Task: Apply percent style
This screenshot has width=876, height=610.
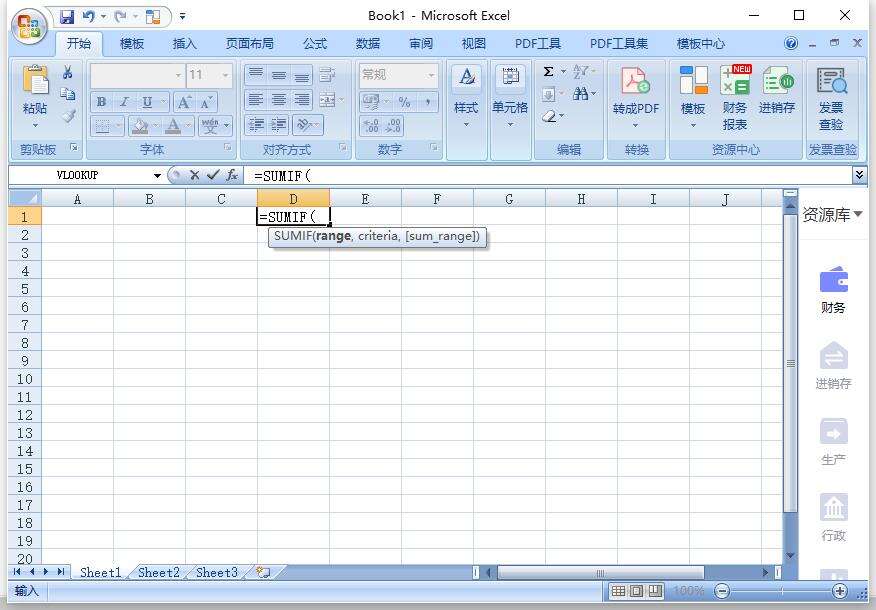Action: click(404, 102)
